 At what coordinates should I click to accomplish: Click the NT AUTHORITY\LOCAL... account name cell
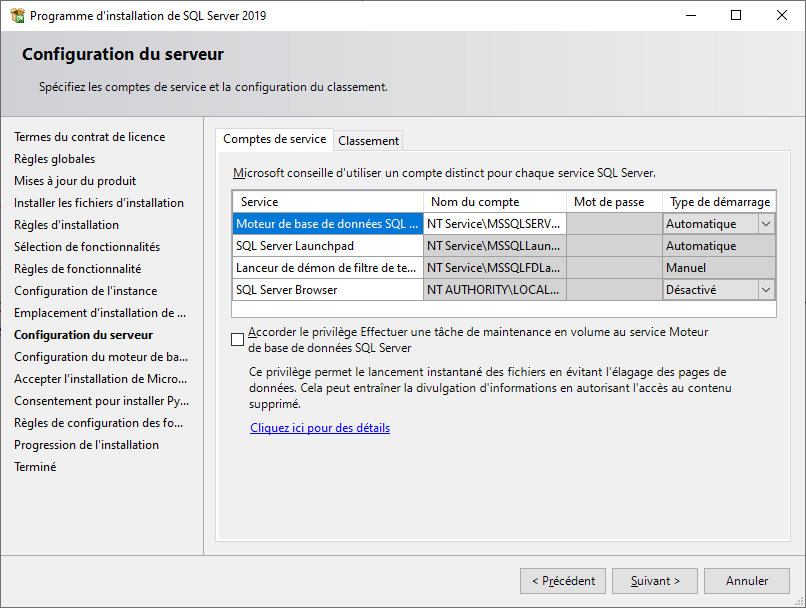[x=494, y=290]
